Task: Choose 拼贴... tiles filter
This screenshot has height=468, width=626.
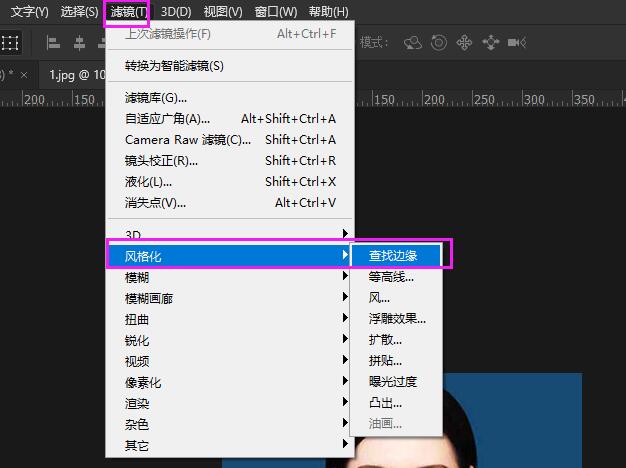Action: pyautogui.click(x=396, y=361)
